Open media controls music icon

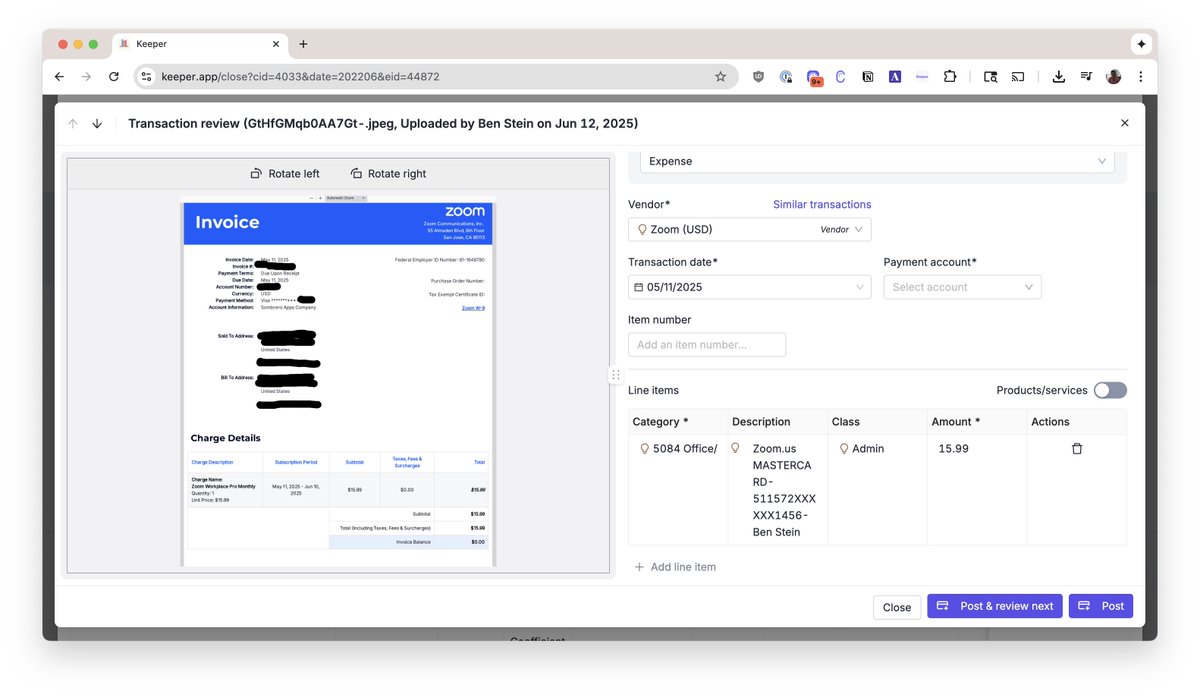pyautogui.click(x=1086, y=76)
